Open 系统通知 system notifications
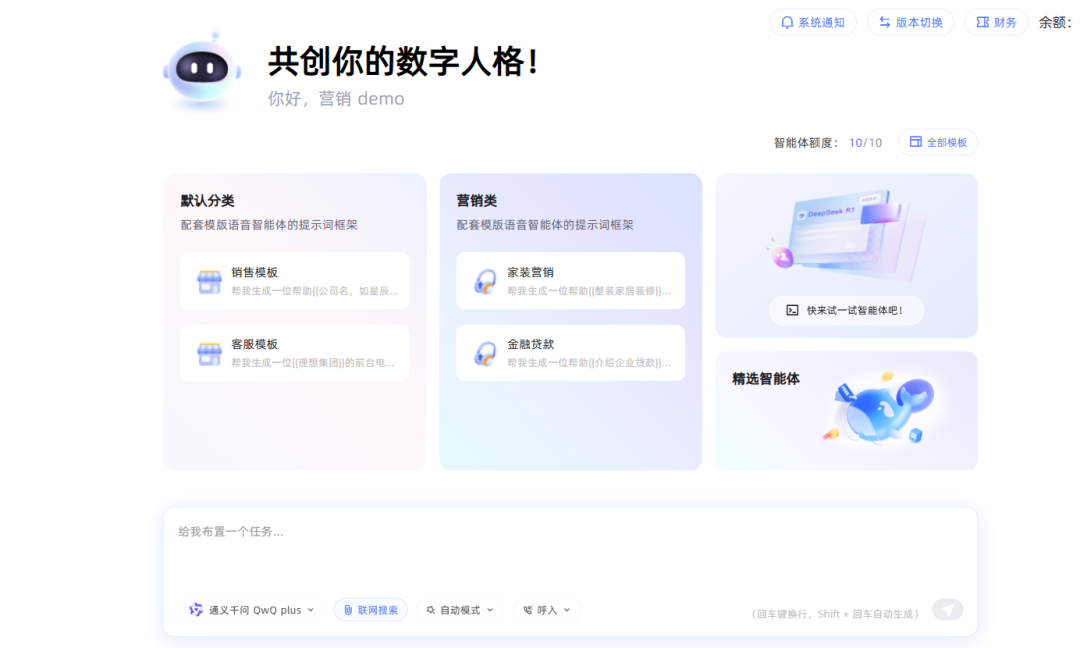The height and width of the screenshot is (648, 1080). 812,22
